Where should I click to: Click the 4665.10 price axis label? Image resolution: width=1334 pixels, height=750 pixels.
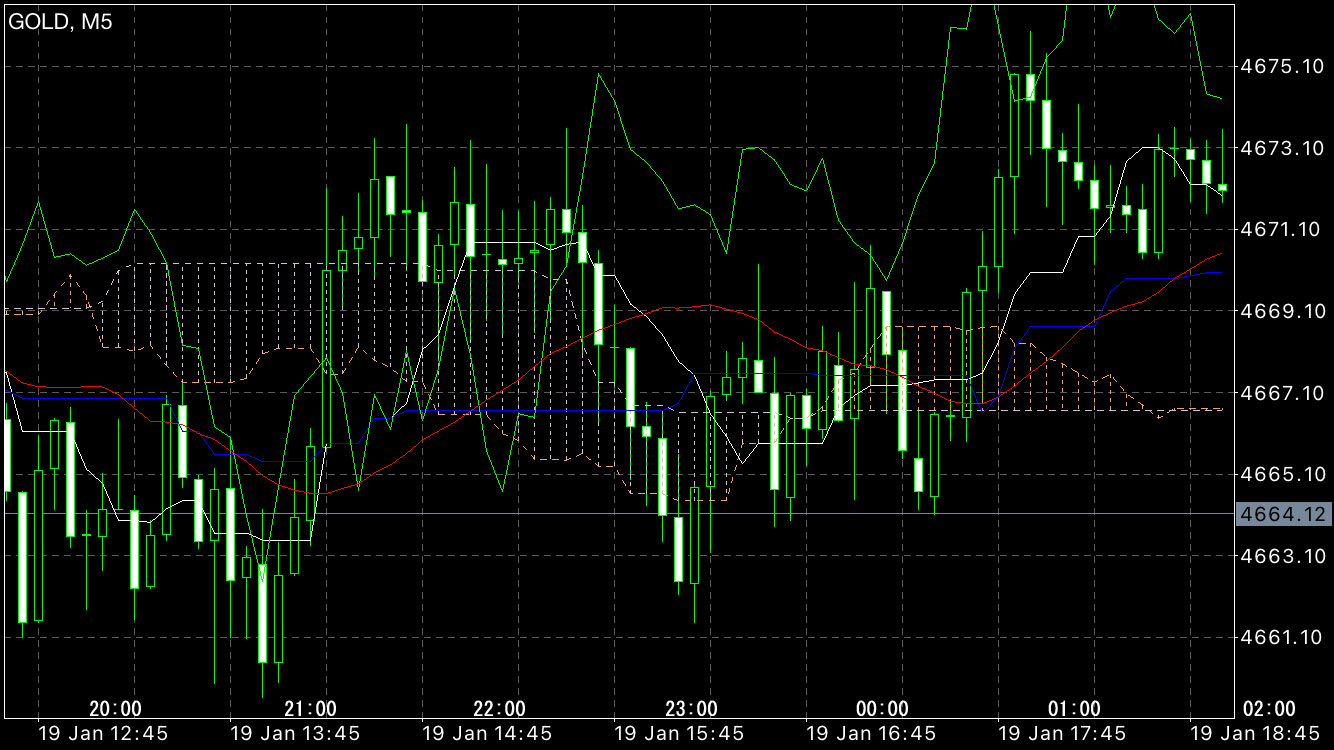[x=1282, y=474]
